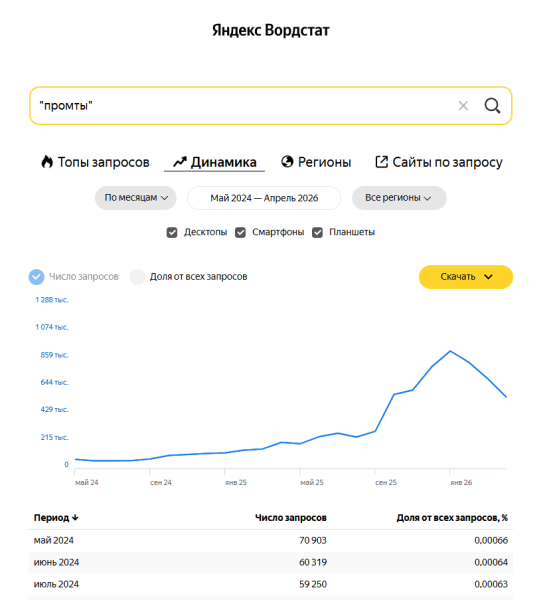Select the июль 2024 table row
Screen dimensions: 559x600
pos(271,584)
